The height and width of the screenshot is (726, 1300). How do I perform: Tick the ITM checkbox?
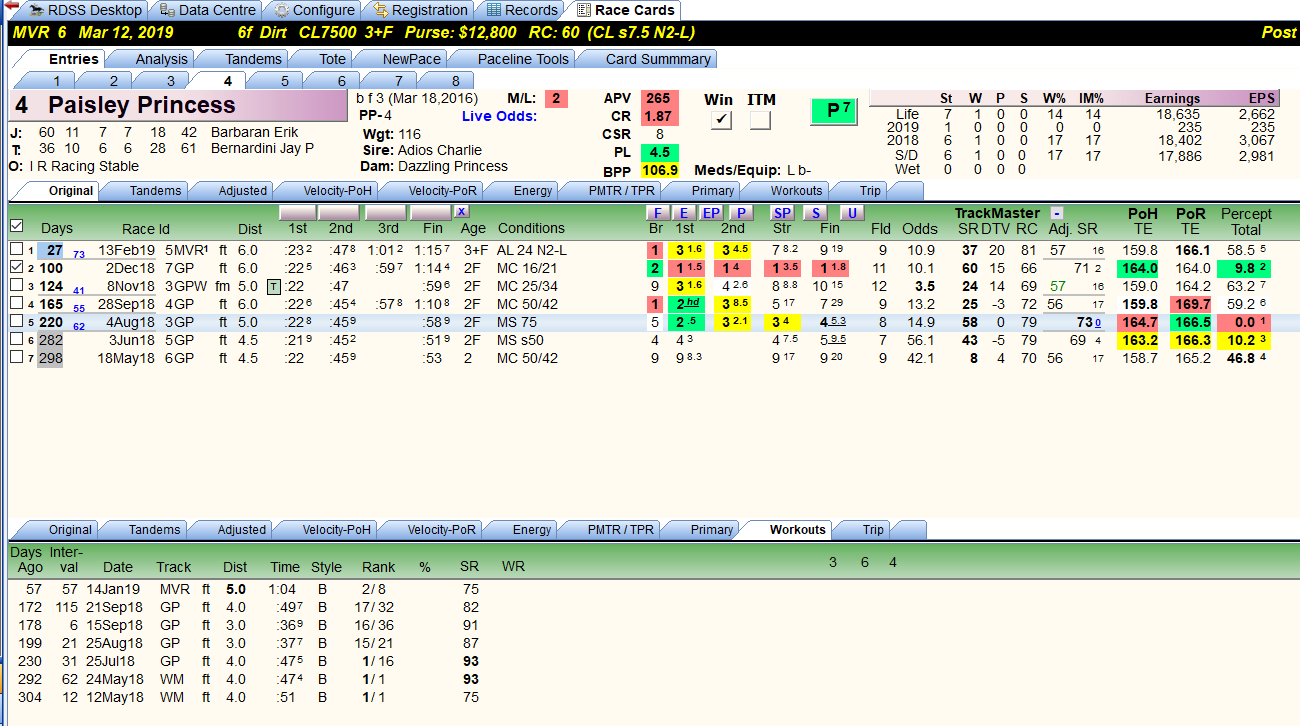761,120
